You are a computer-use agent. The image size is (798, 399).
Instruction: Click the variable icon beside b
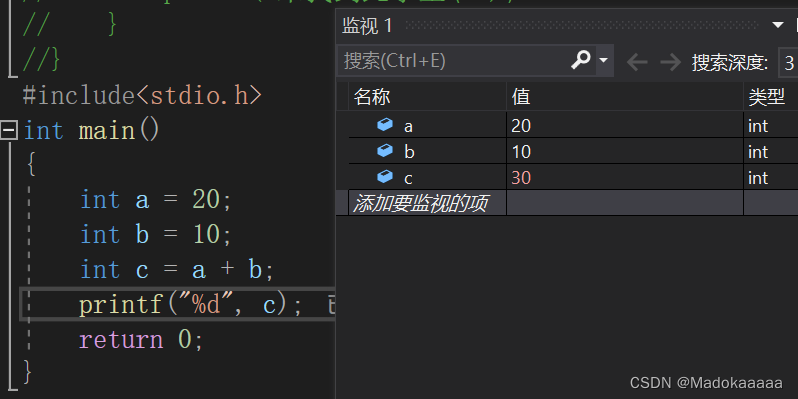(x=385, y=150)
